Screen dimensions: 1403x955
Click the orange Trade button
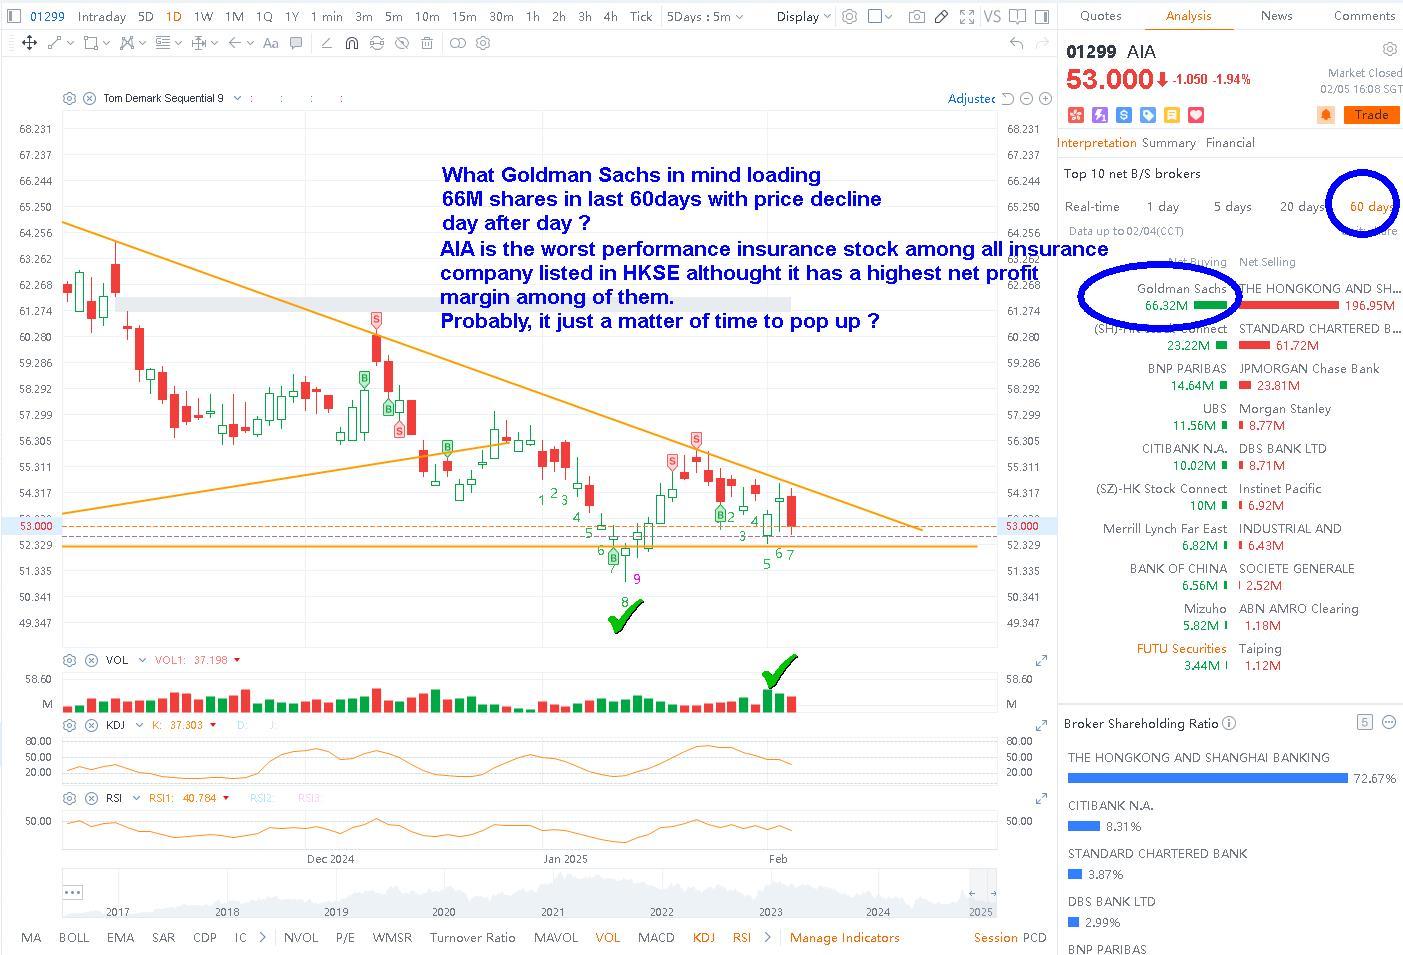[1371, 115]
